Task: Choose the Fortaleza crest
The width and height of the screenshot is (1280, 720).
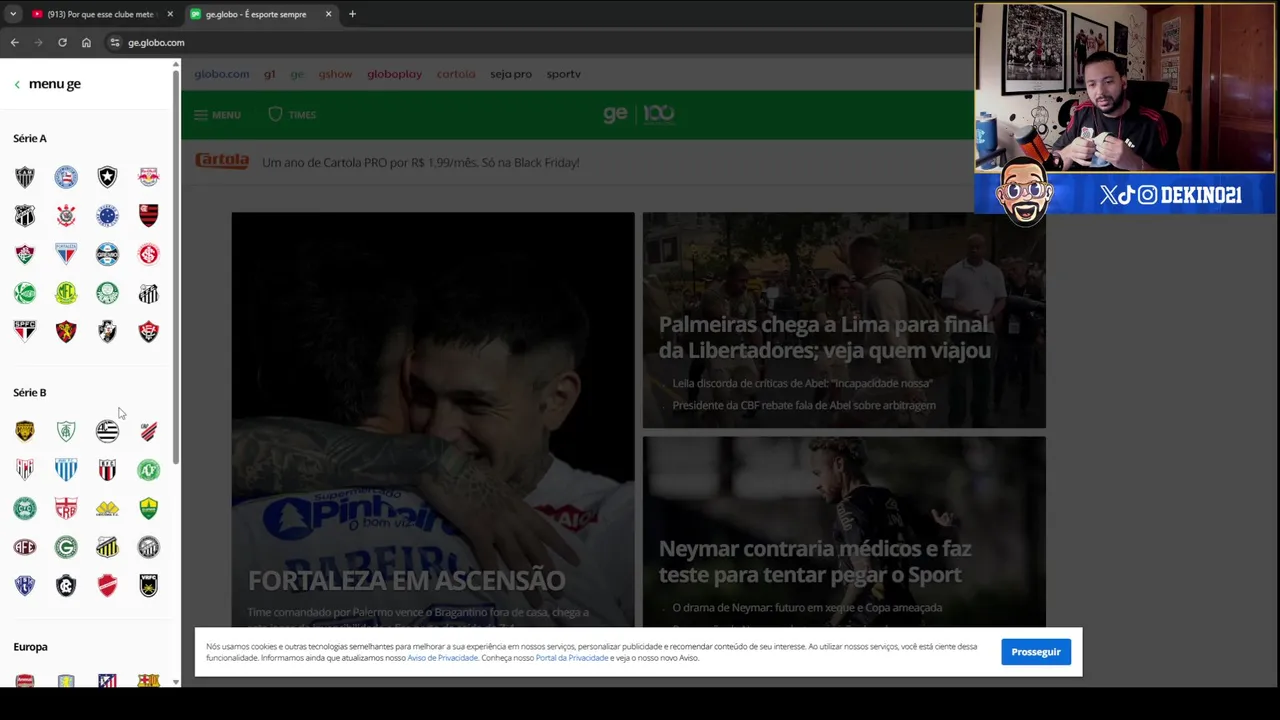Action: [66, 254]
